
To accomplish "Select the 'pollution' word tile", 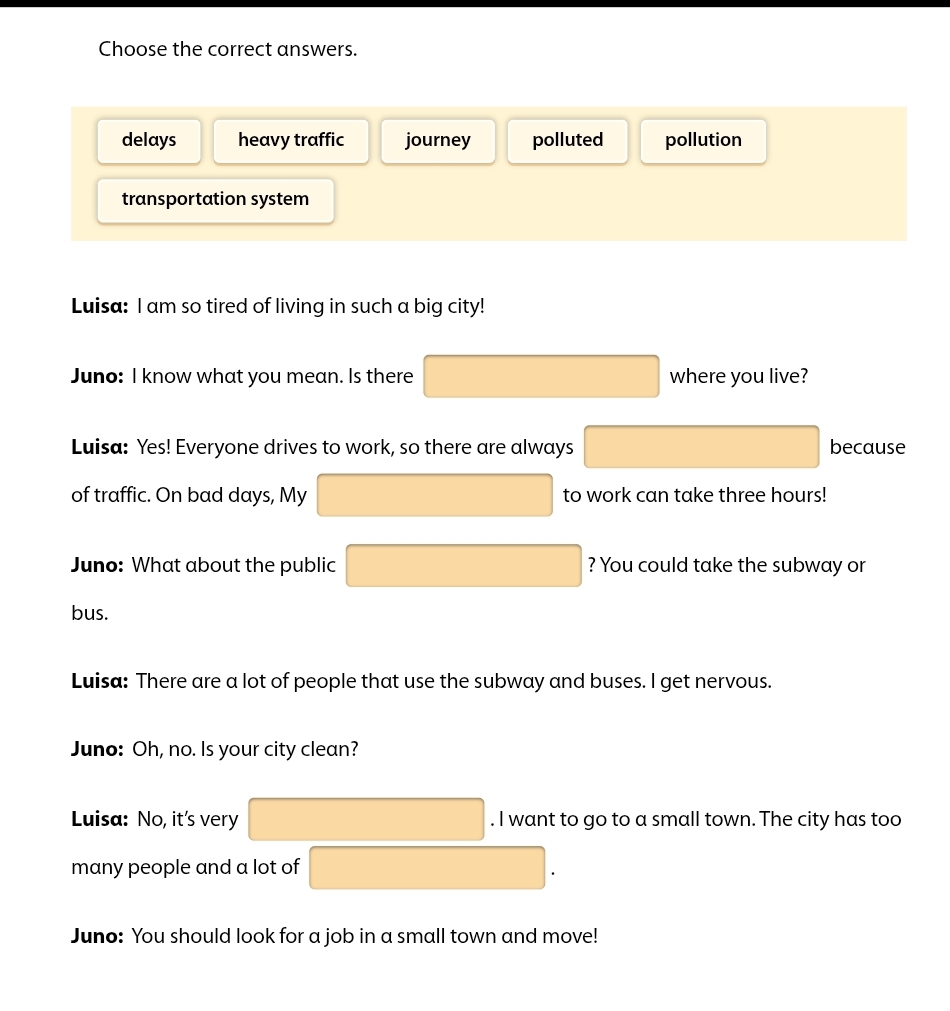I will tap(703, 141).
